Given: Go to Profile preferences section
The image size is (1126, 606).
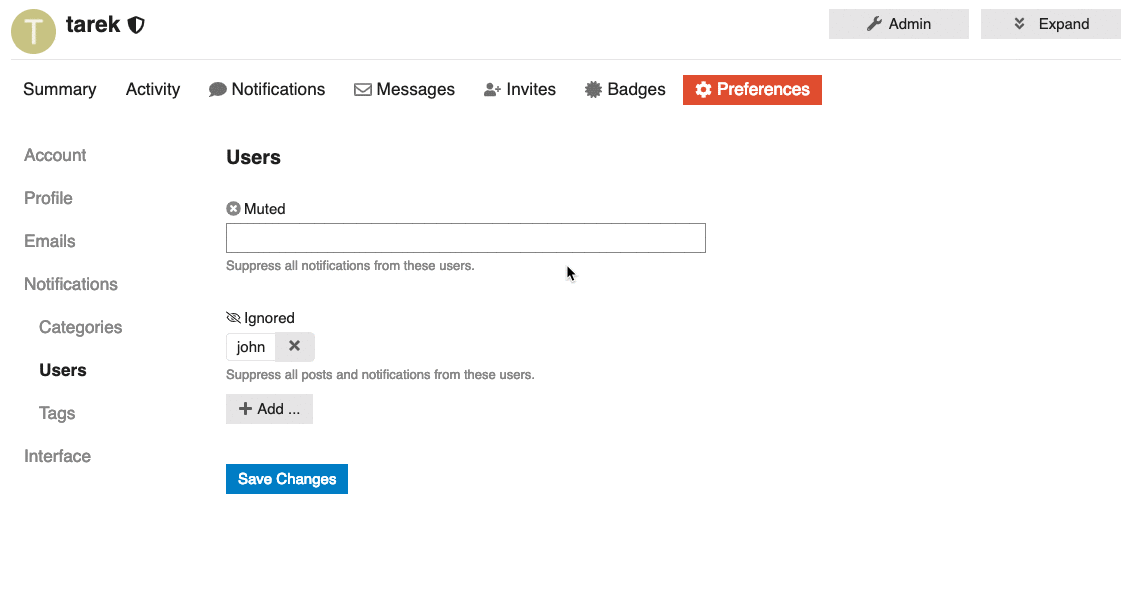Looking at the screenshot, I should click(x=48, y=198).
